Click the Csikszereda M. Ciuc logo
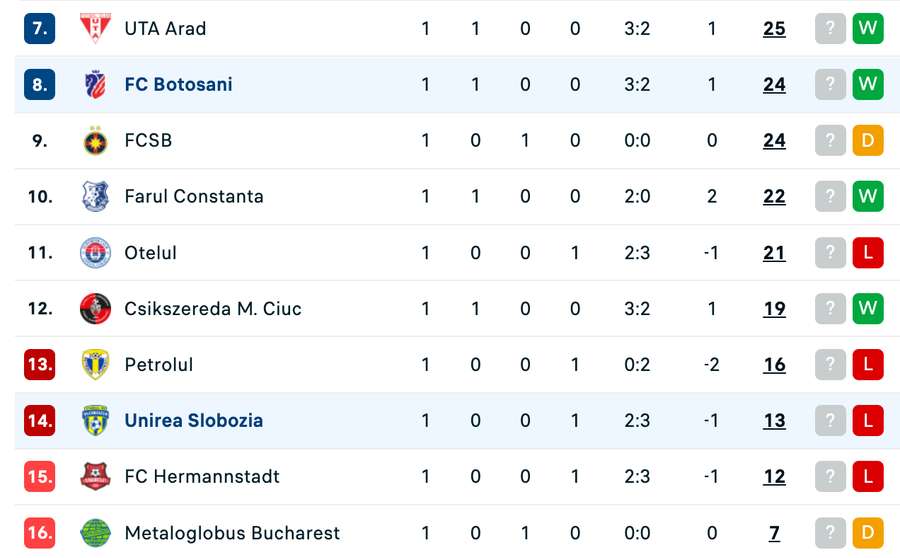 coord(96,309)
